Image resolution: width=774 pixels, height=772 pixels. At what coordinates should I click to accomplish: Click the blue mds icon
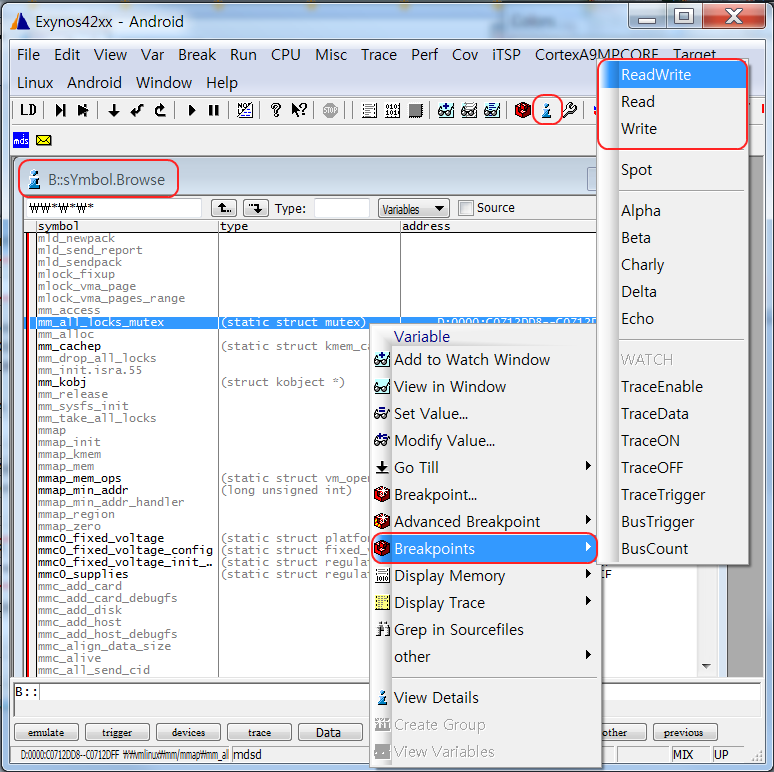(21, 140)
